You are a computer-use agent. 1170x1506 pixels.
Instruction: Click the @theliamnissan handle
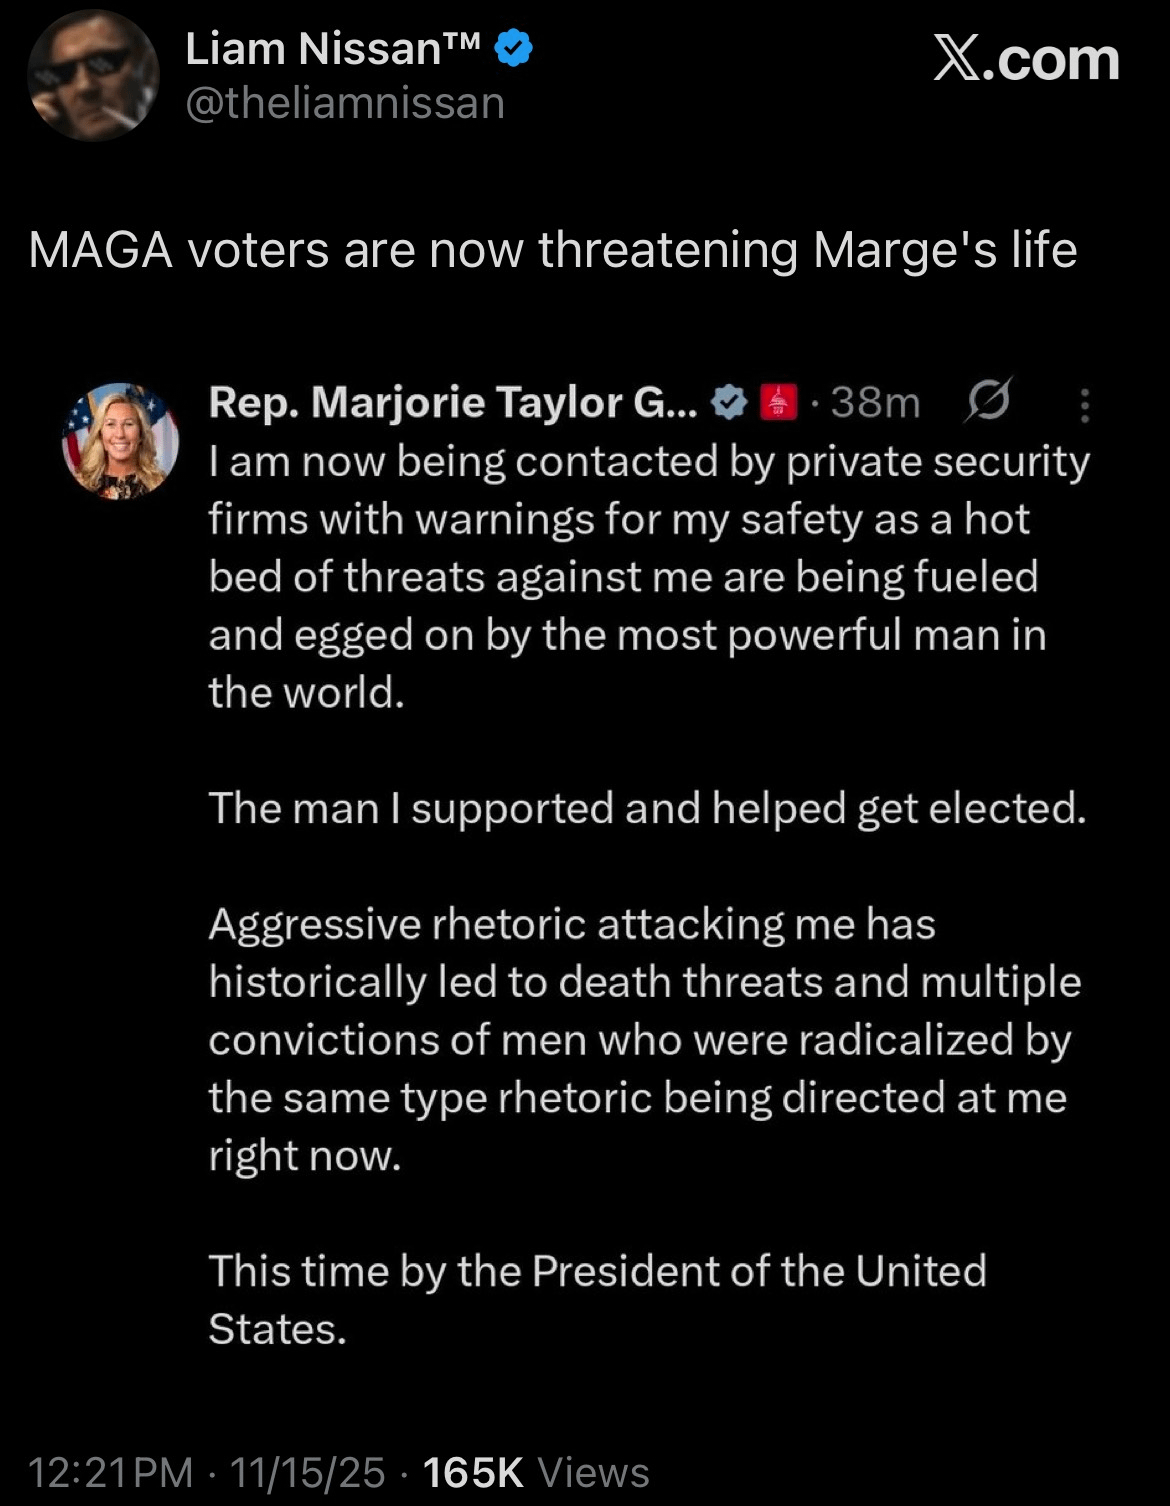tap(345, 103)
